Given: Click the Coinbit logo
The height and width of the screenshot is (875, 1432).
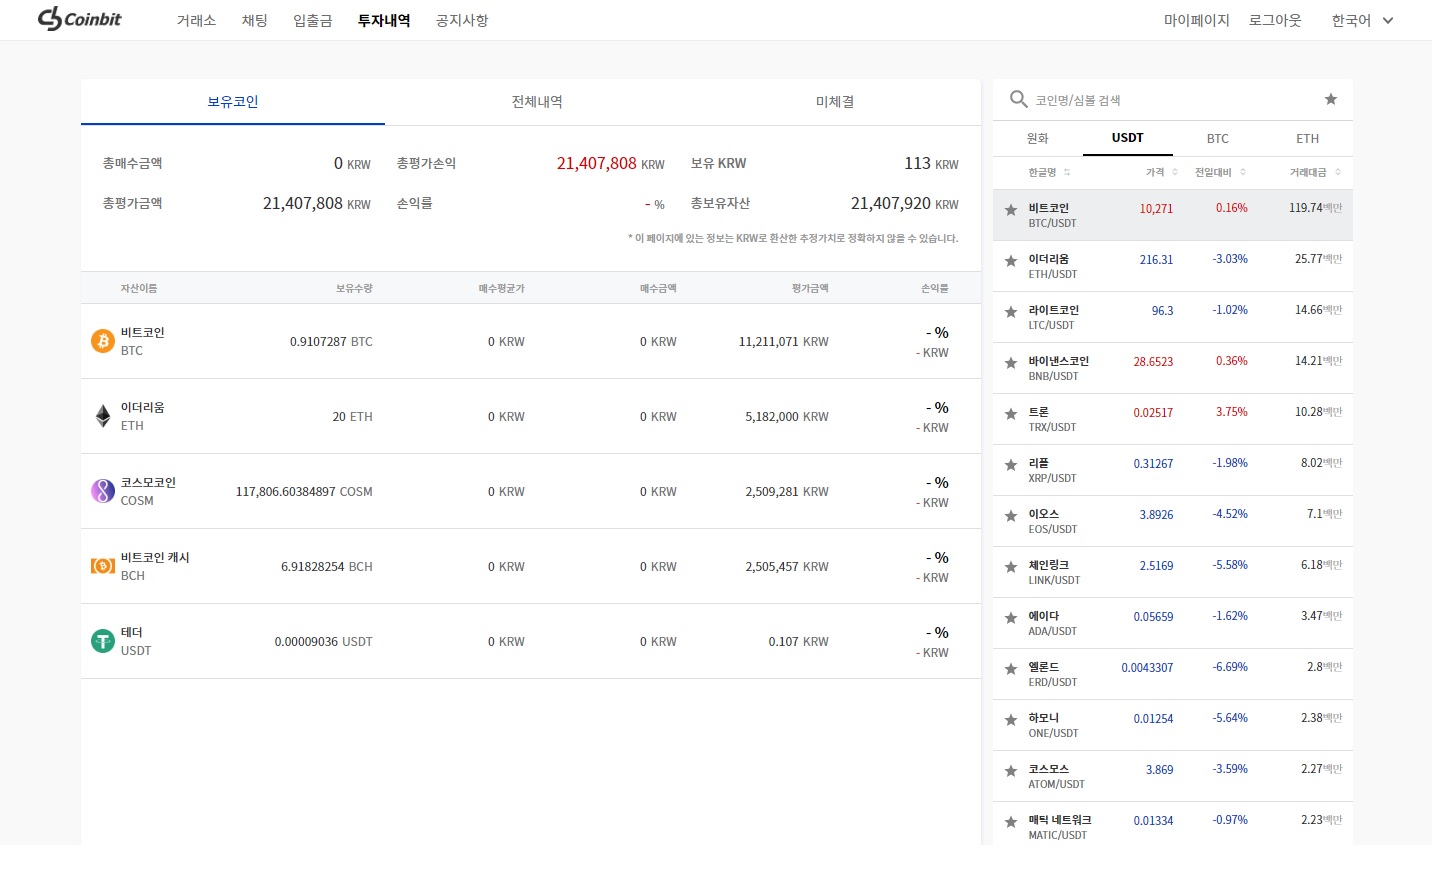Looking at the screenshot, I should coord(79,19).
